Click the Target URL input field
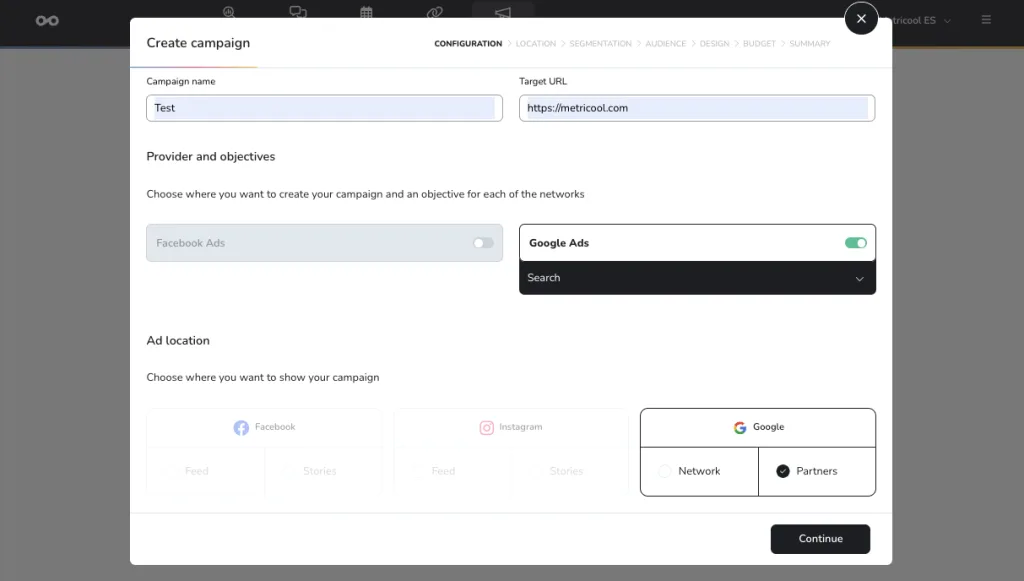Screen dimensions: 1024x581 click(697, 108)
